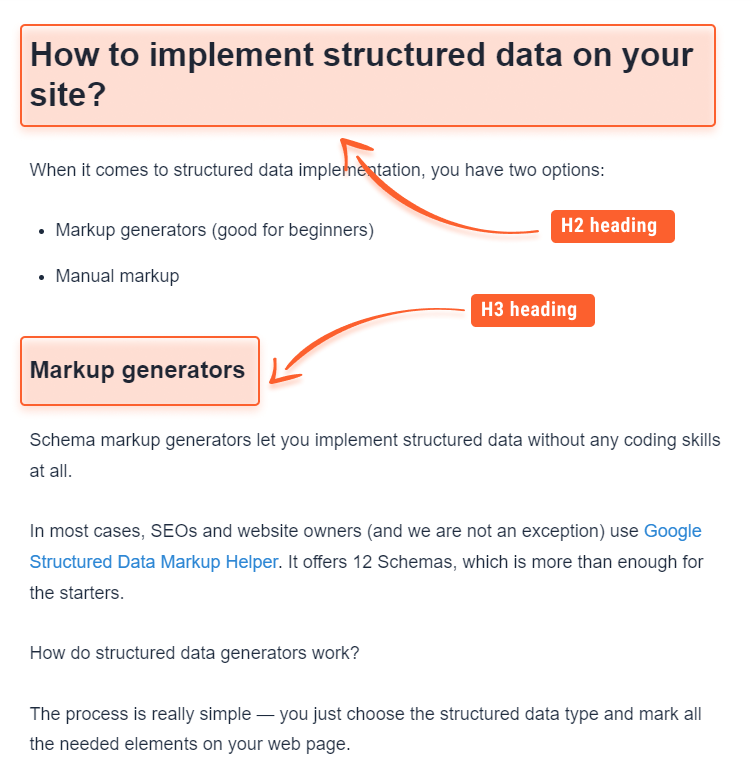
Task: Click the word 'site?' in the H2 heading
Action: point(68,95)
